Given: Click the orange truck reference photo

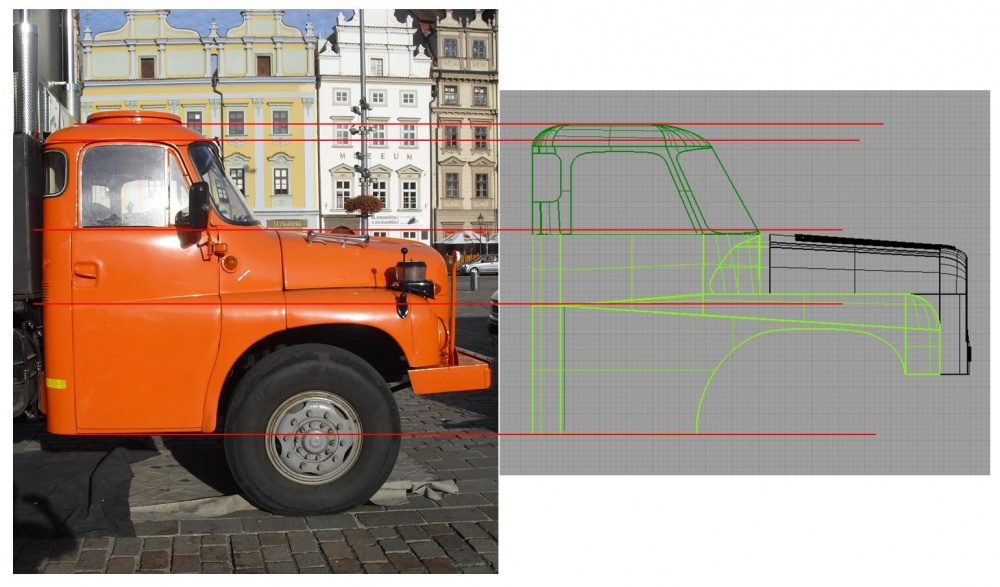Looking at the screenshot, I should pyautogui.click(x=255, y=291).
